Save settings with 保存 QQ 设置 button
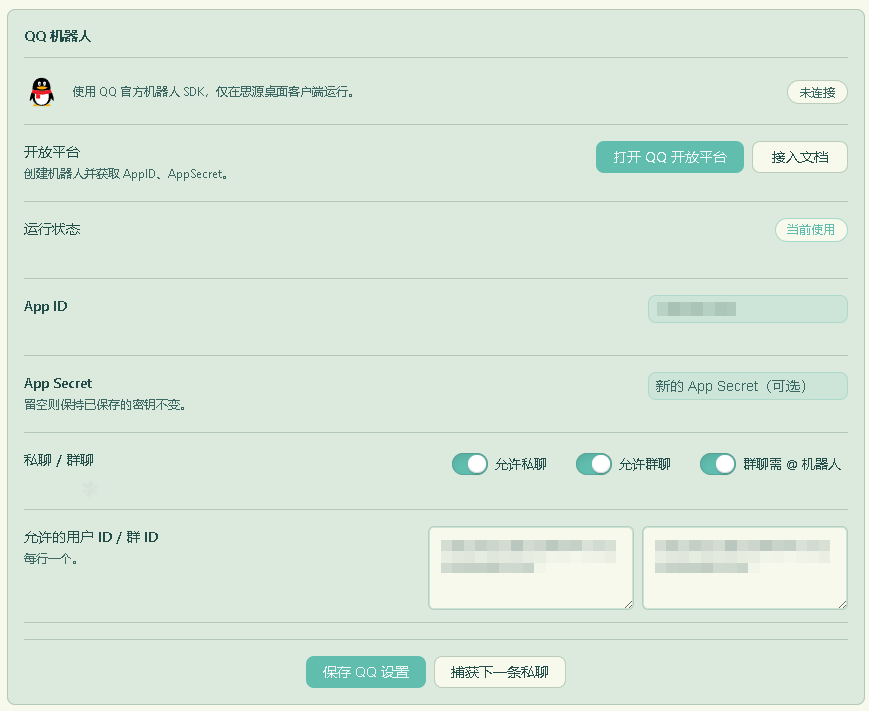The width and height of the screenshot is (869, 711). click(366, 672)
